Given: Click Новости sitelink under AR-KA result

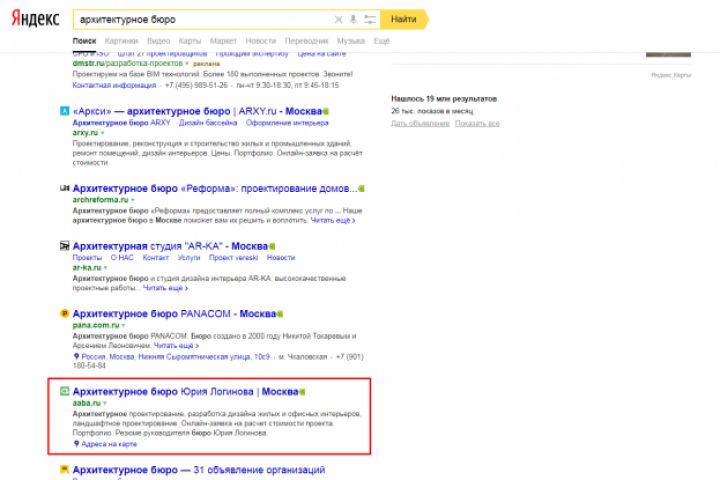Looking at the screenshot, I should pyautogui.click(x=281, y=258).
